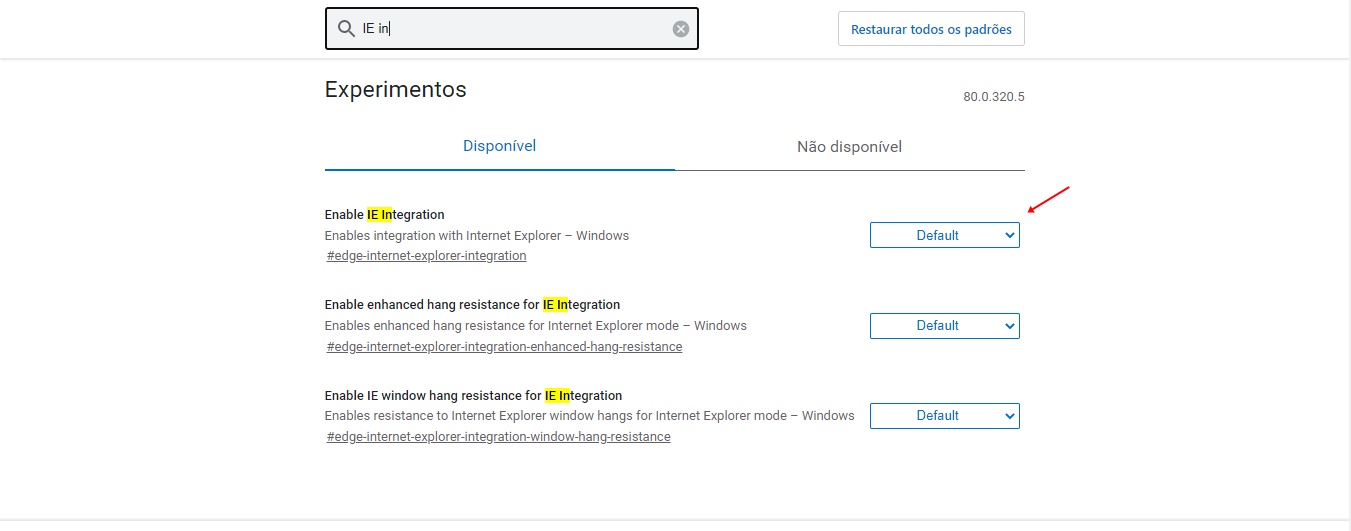Click #edge-internet-explorer-integration-window-hang-resistance anchor link

point(498,437)
